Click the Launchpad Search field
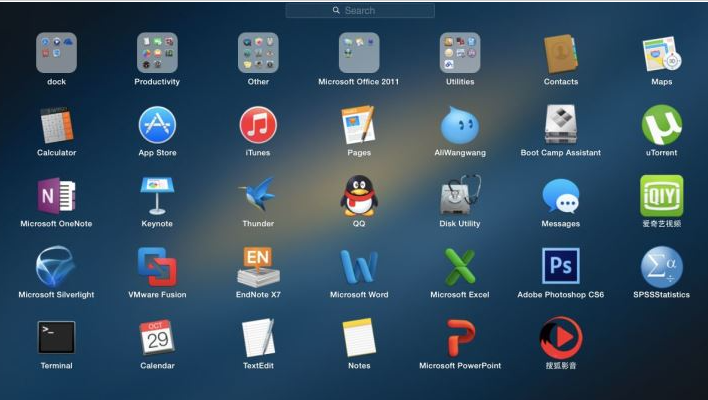This screenshot has height=400, width=708. pos(360,10)
